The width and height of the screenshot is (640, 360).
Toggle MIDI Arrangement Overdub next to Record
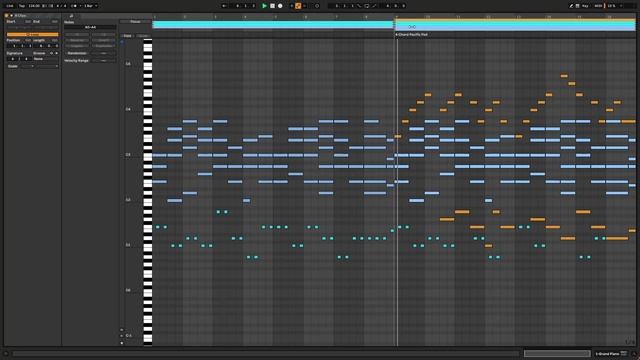(291, 6)
